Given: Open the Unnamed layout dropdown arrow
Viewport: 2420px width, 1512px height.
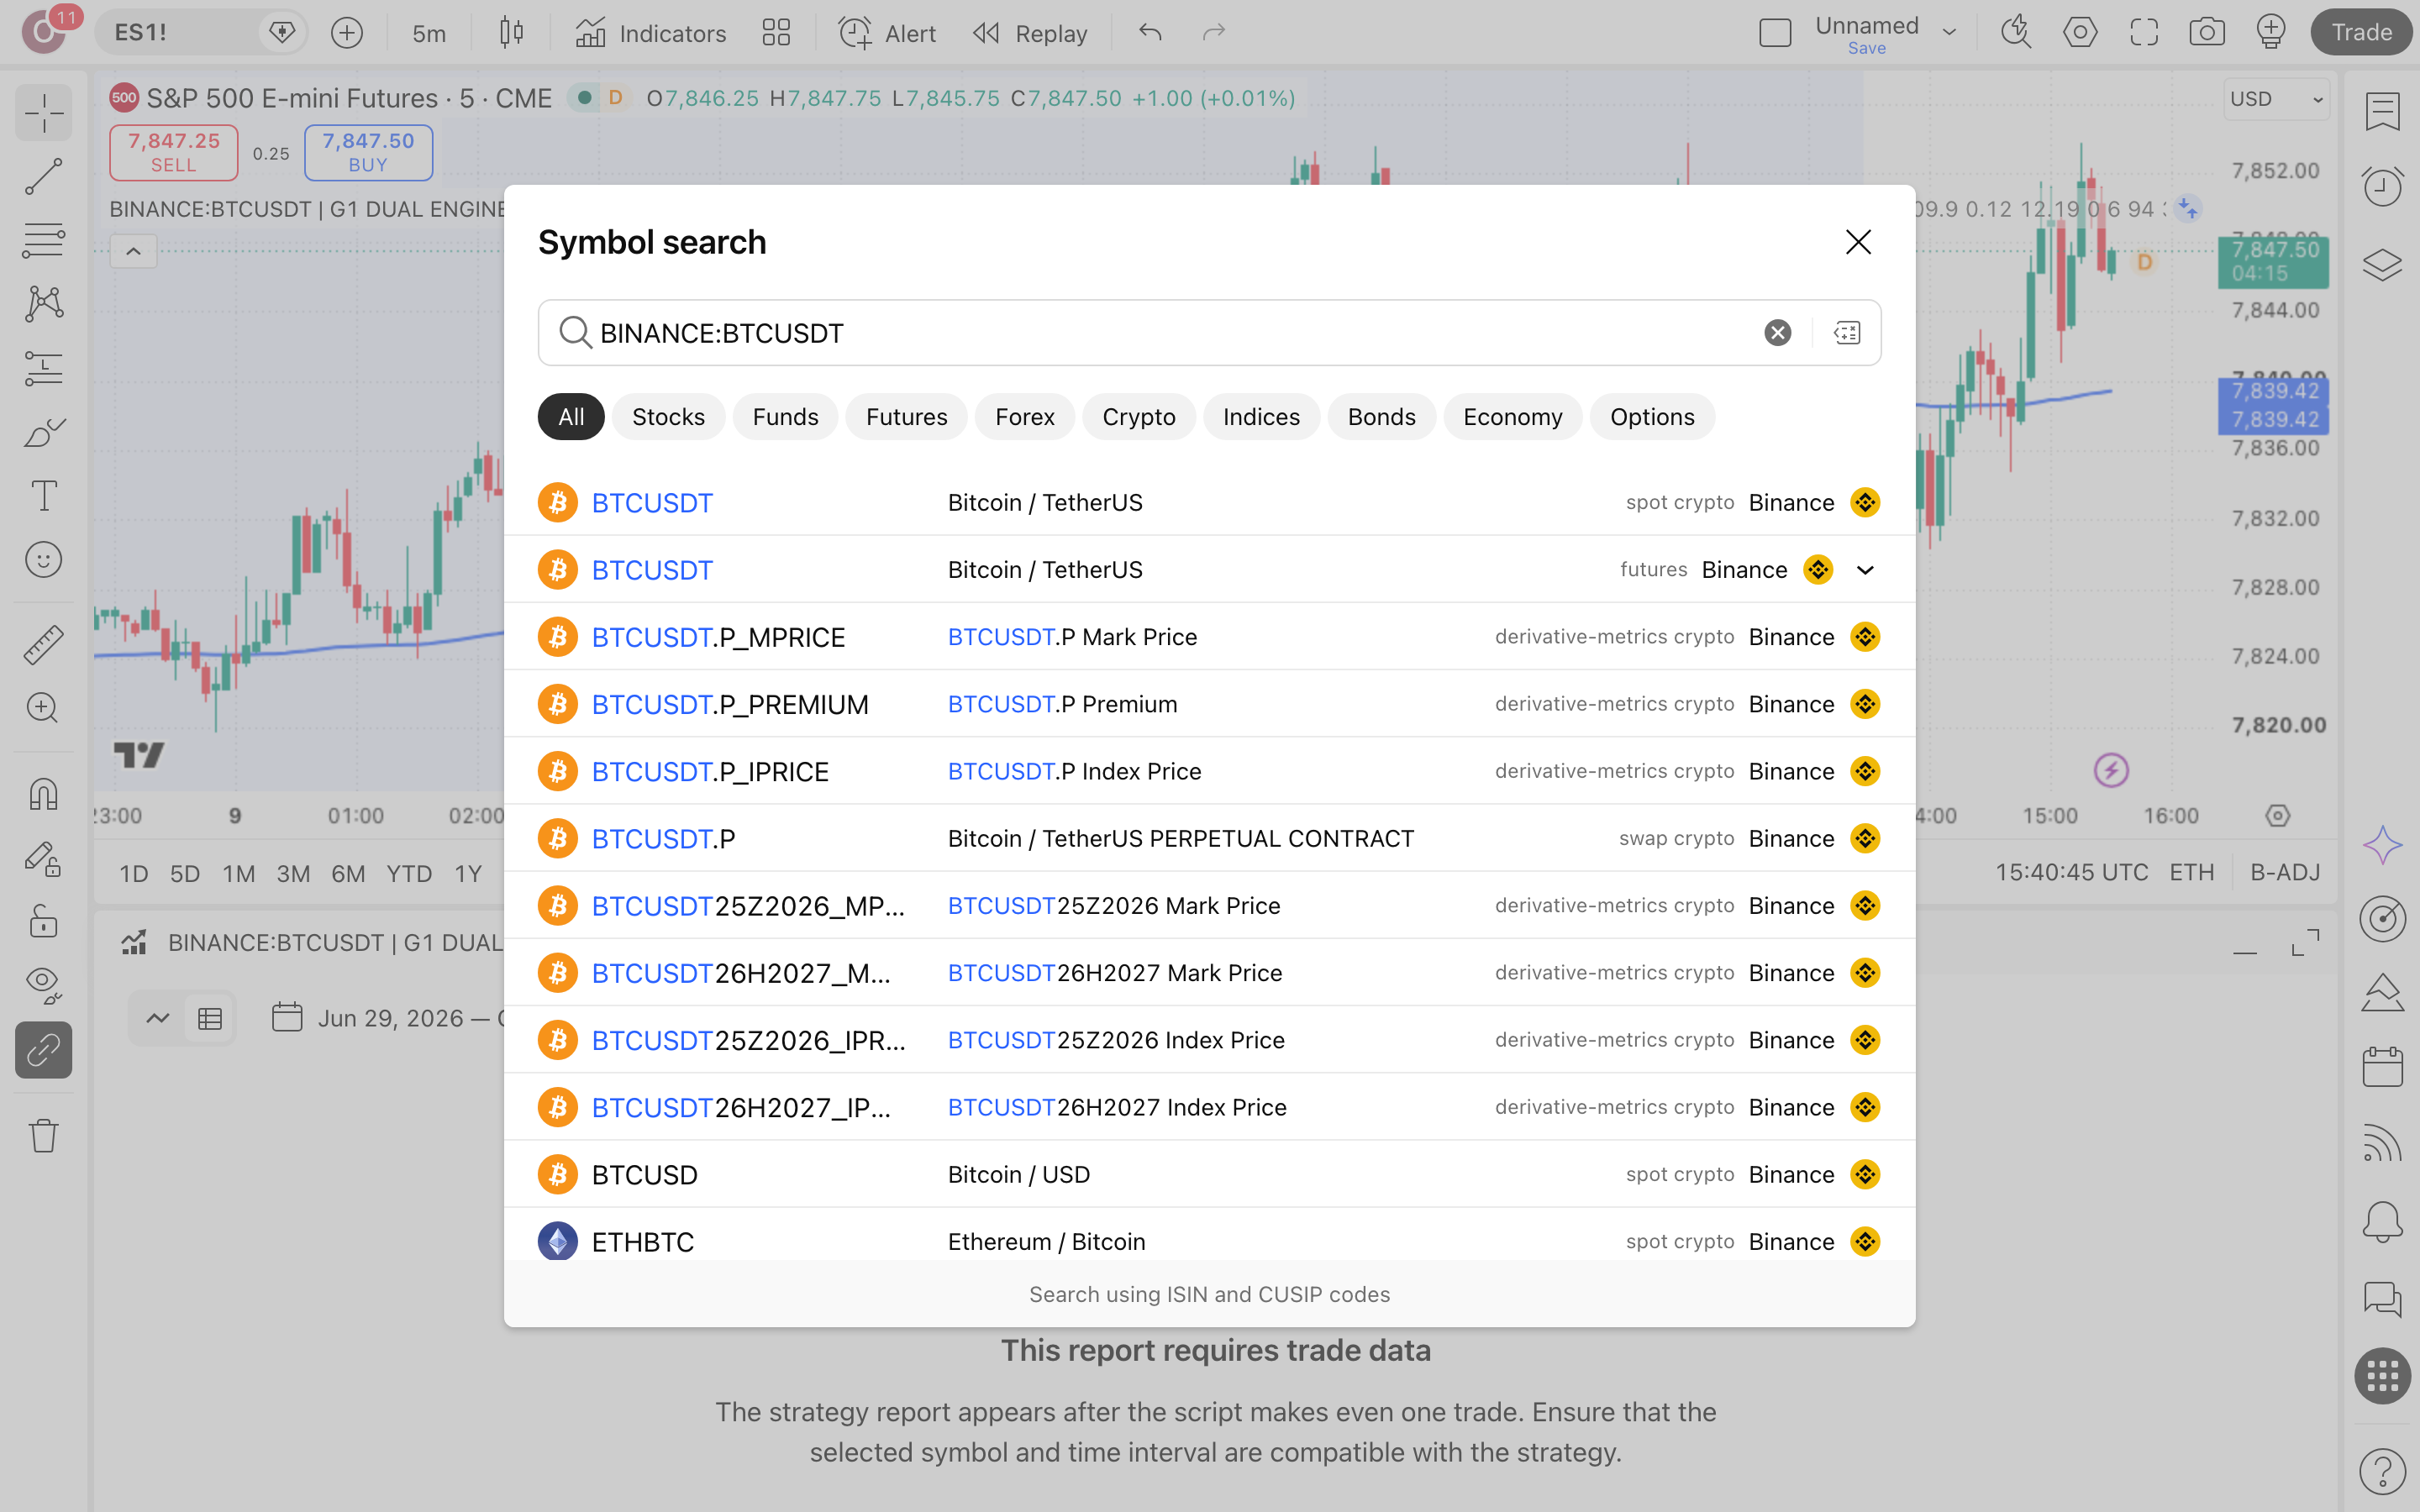Looking at the screenshot, I should [1949, 32].
